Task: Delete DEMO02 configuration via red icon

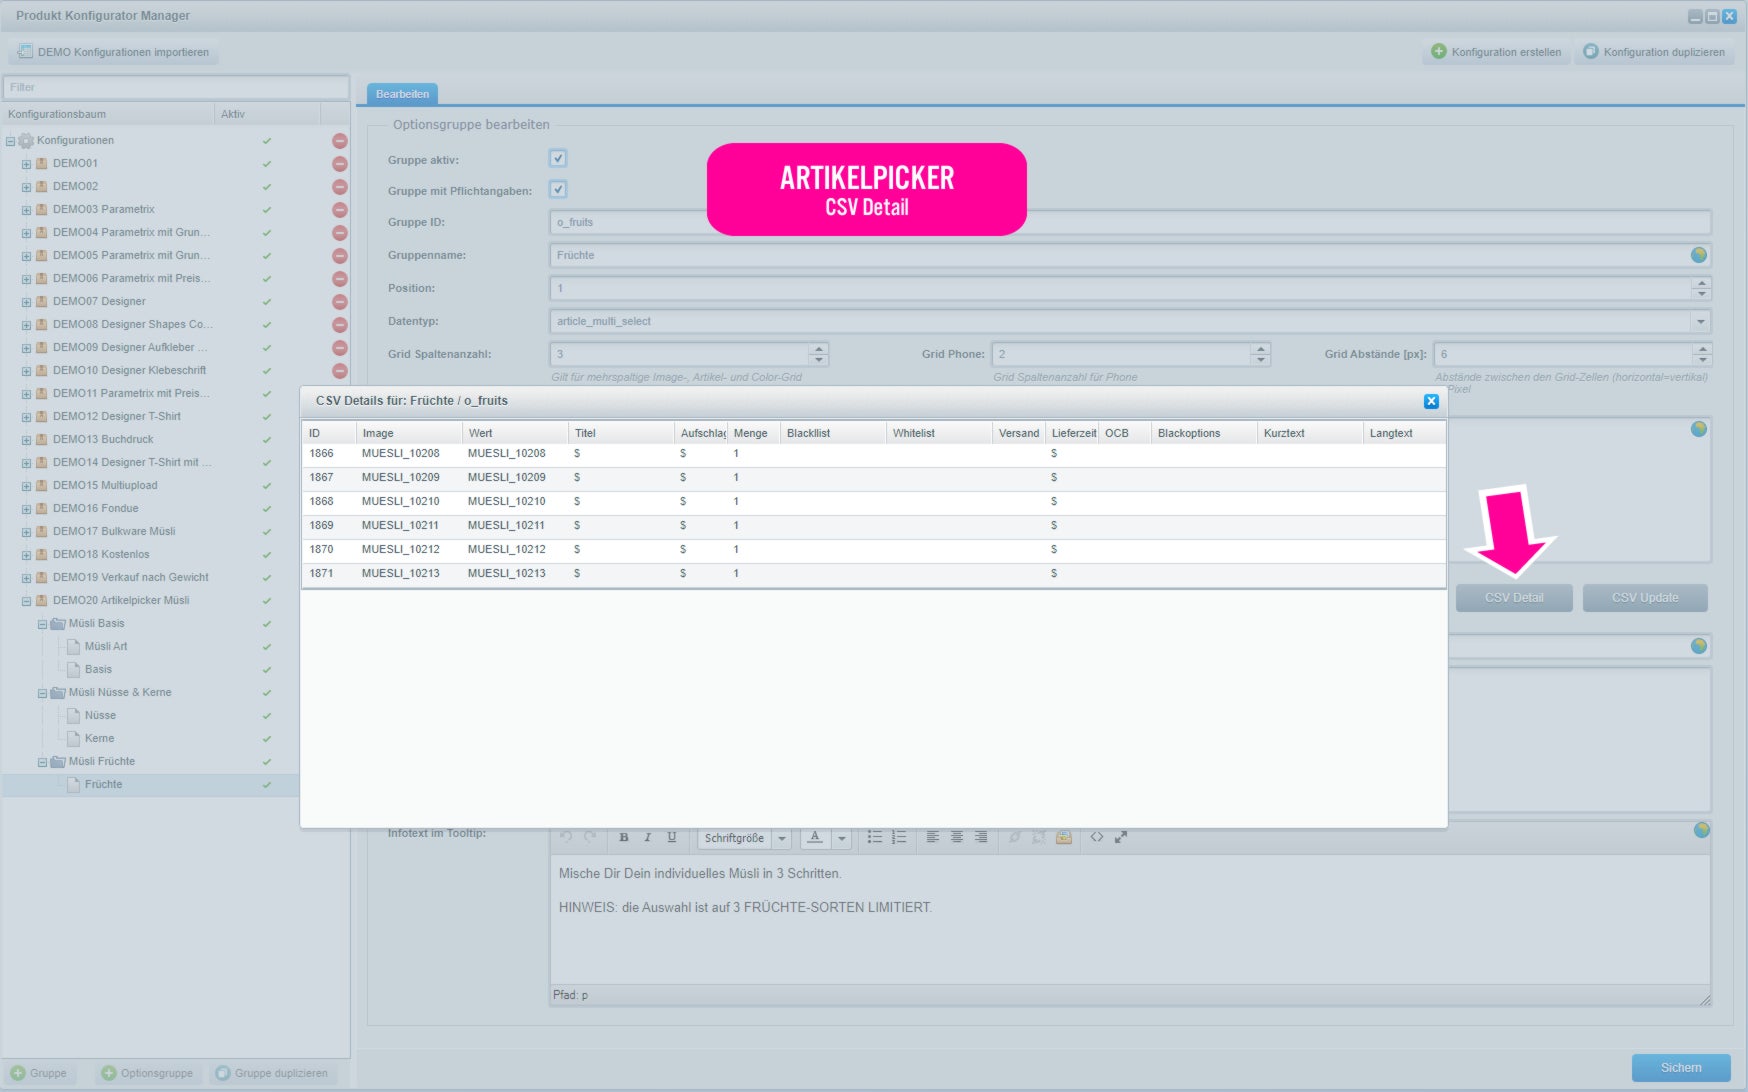Action: [340, 187]
